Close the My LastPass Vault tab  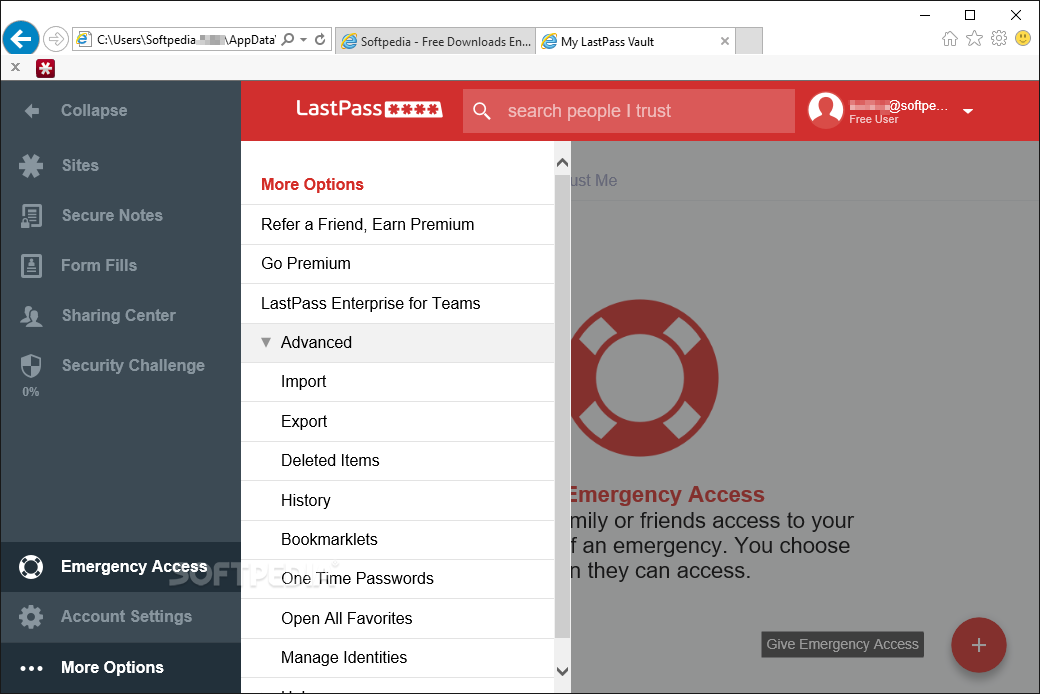point(725,41)
